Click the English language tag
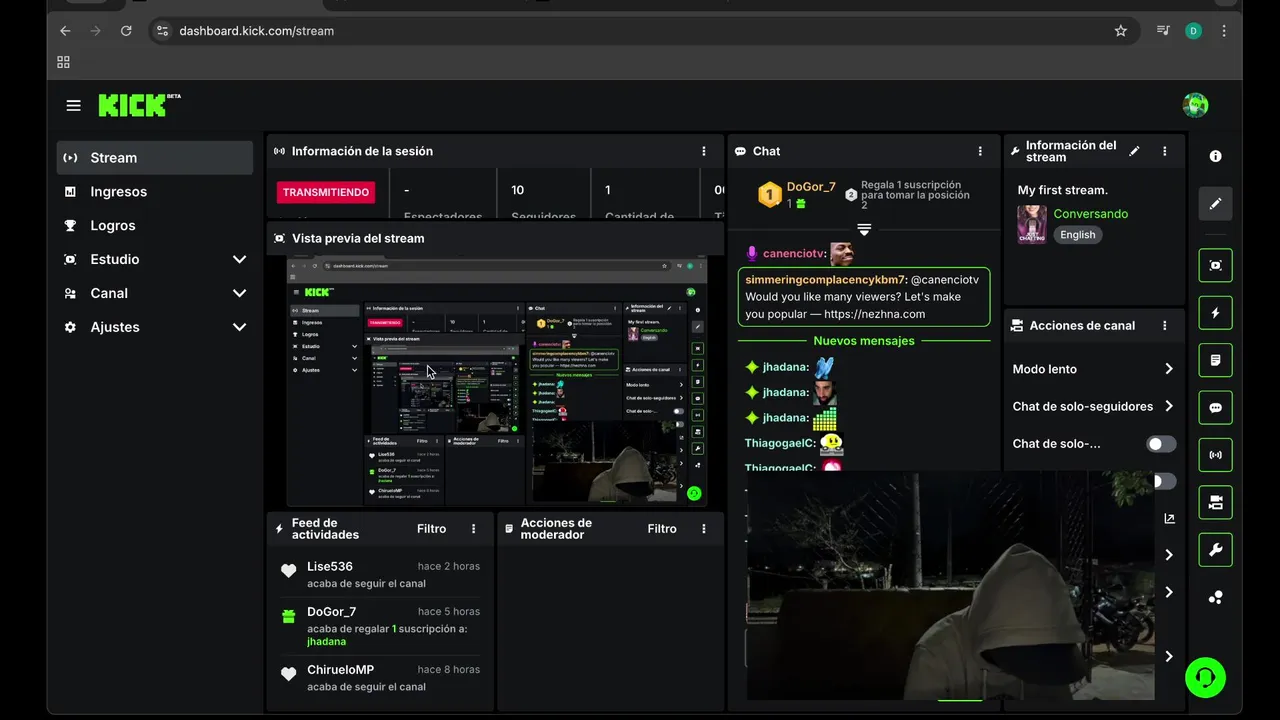The width and height of the screenshot is (1280, 720). [x=1078, y=235]
